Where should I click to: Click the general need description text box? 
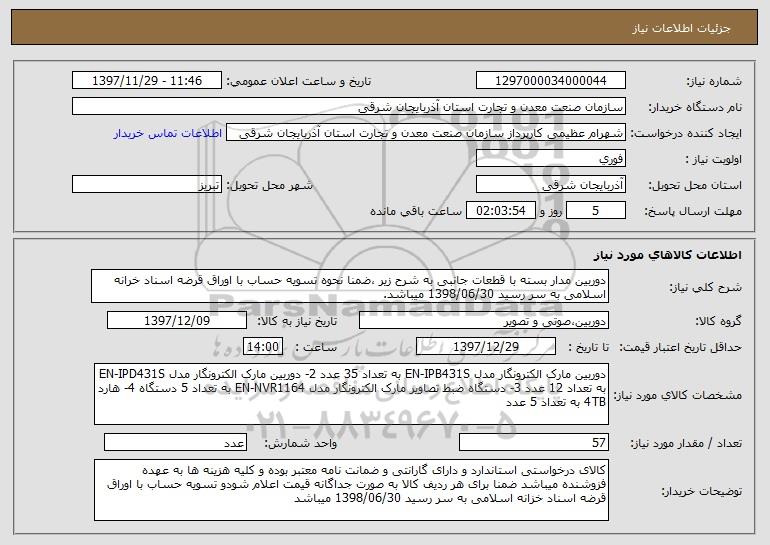point(350,286)
